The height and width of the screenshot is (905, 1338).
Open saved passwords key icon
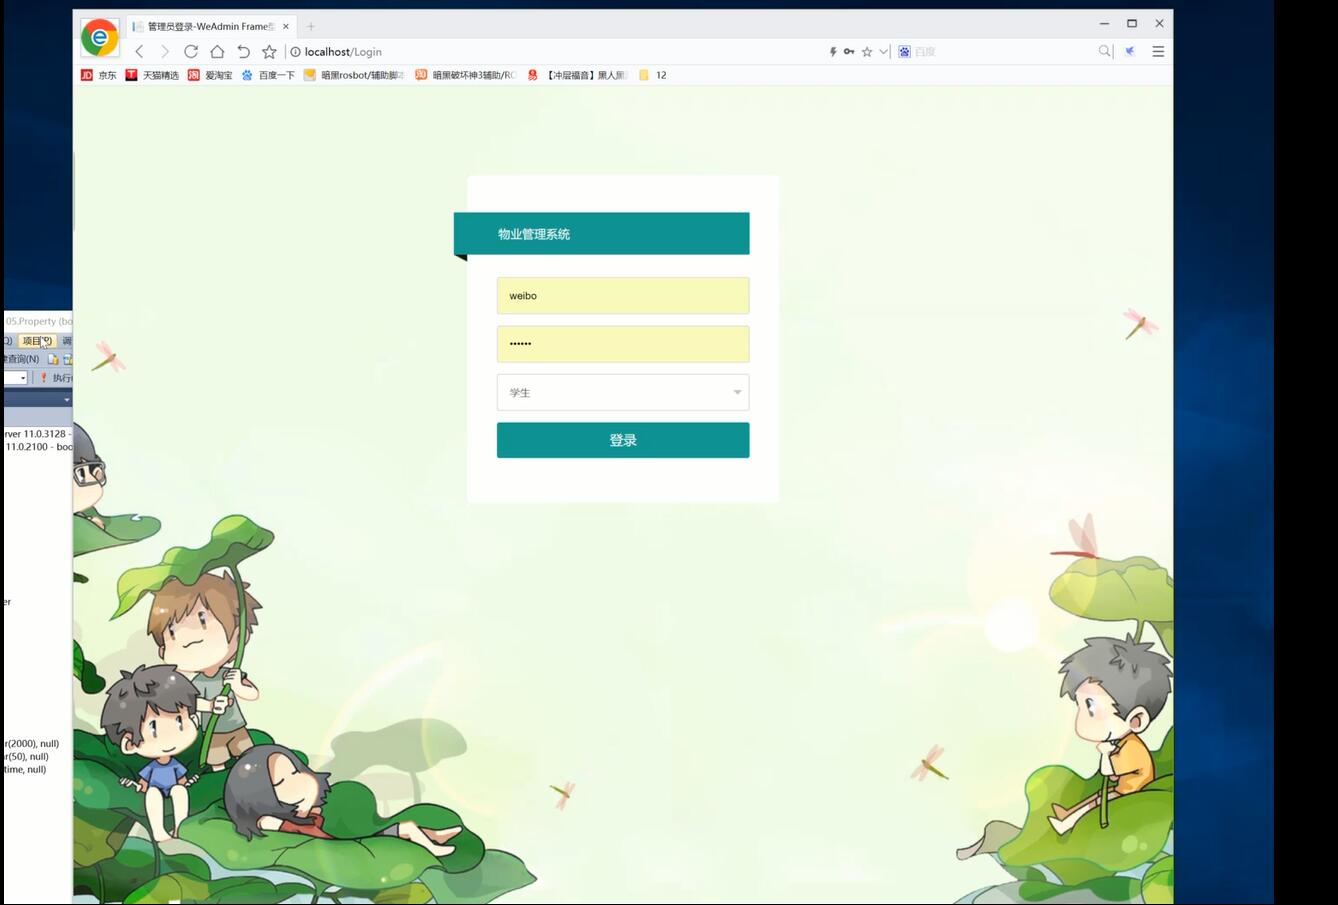point(849,52)
